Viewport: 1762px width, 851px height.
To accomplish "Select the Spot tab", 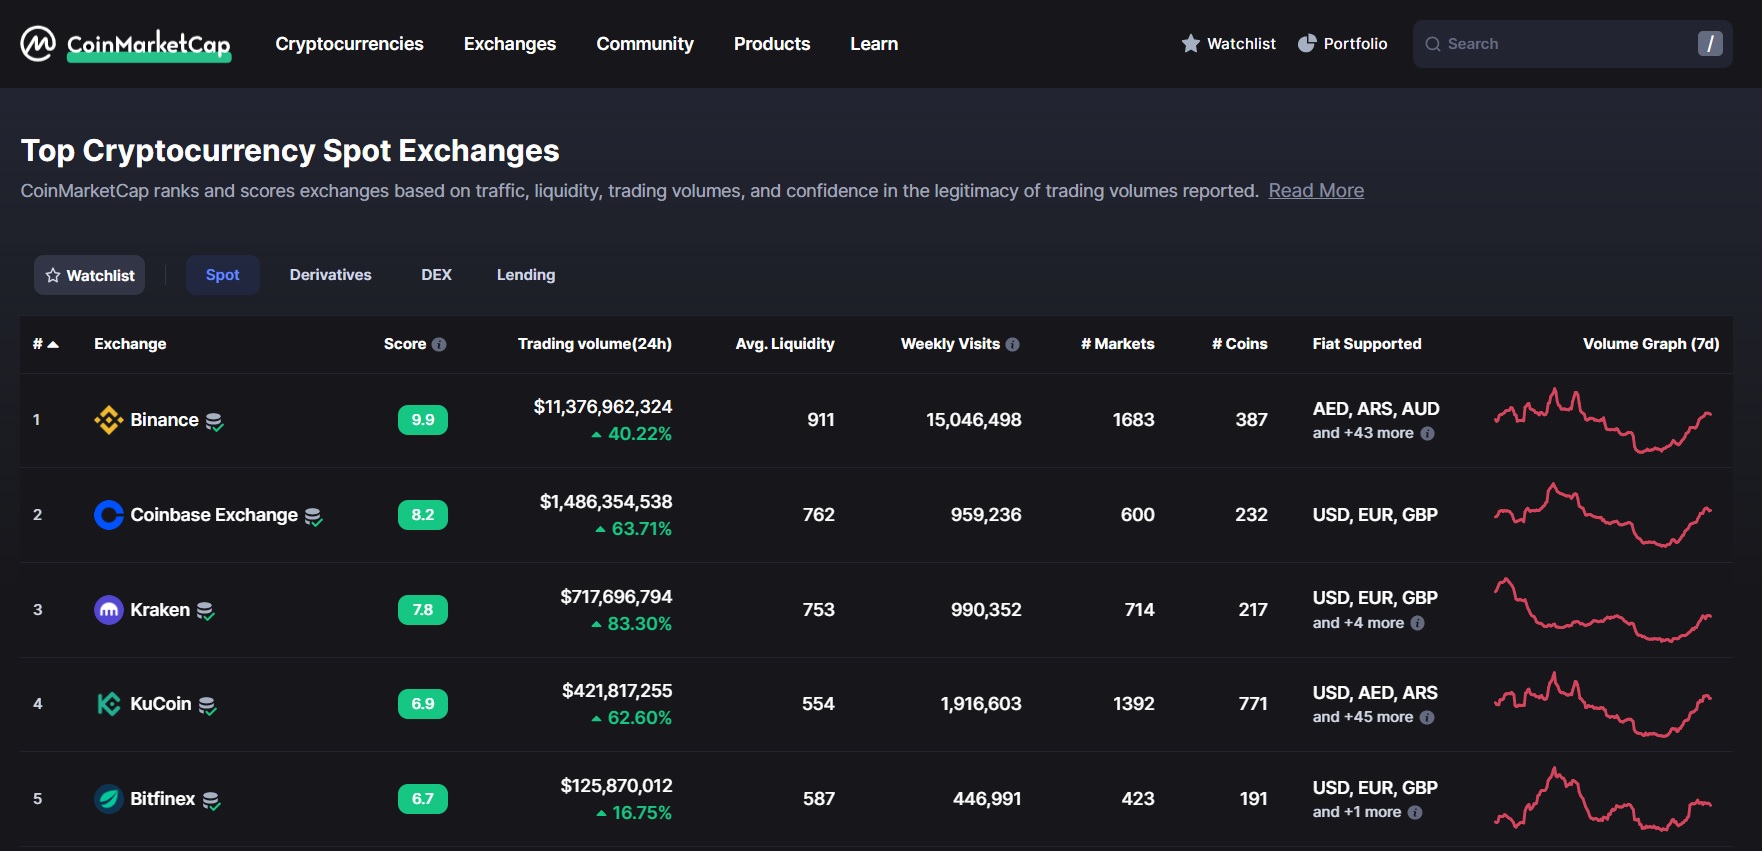I will click(x=223, y=275).
